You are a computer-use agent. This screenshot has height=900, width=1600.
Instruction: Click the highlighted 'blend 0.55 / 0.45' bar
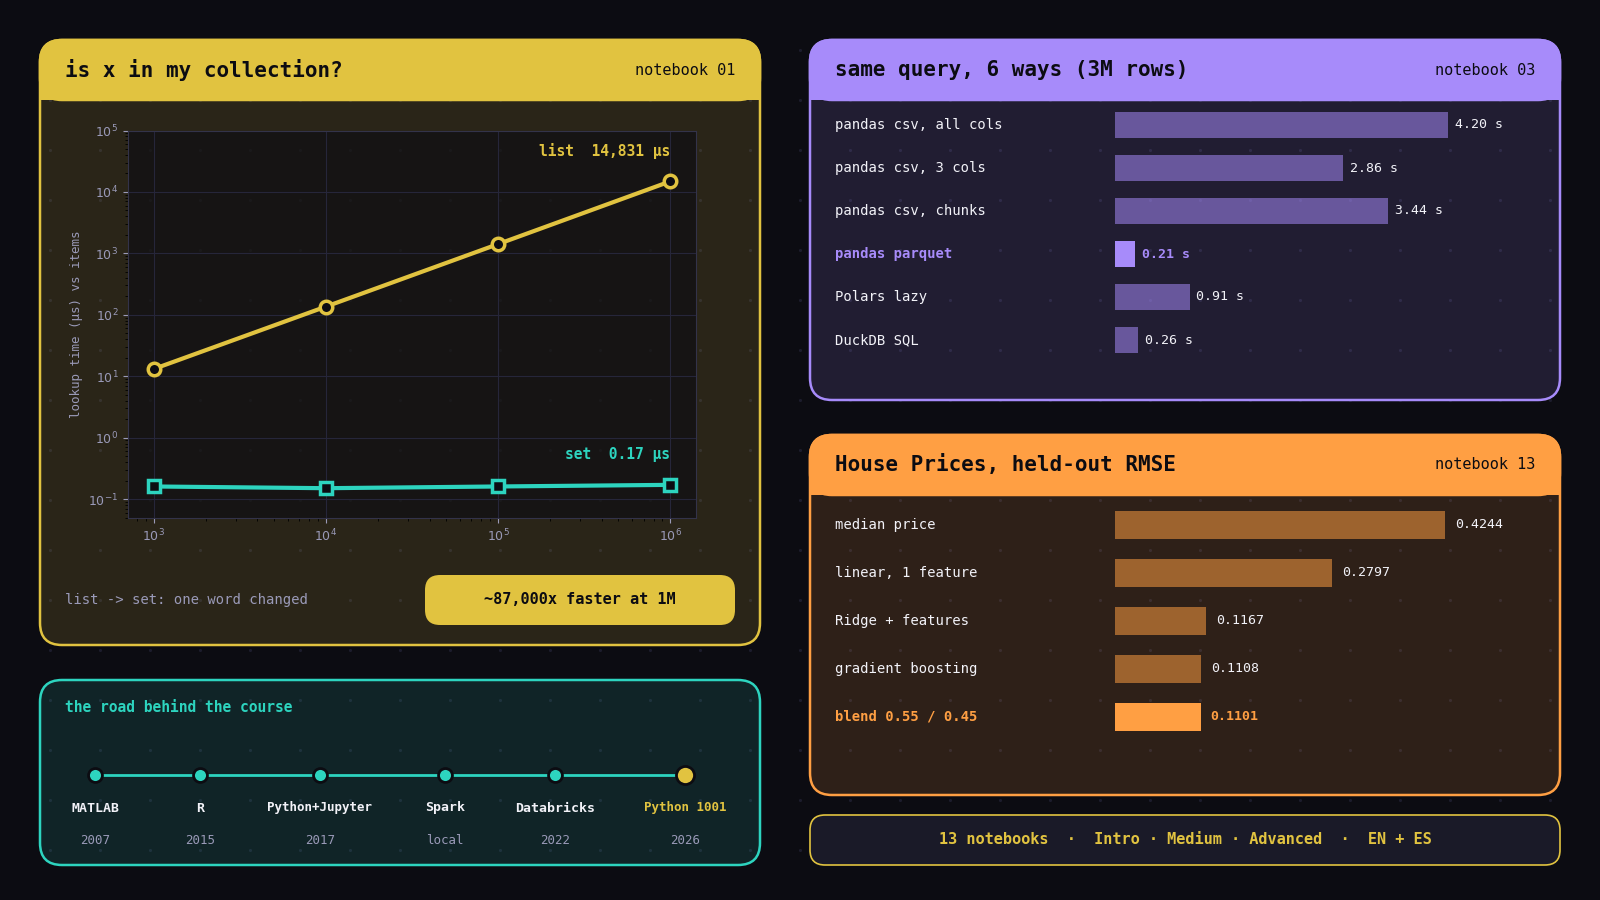point(1158,717)
